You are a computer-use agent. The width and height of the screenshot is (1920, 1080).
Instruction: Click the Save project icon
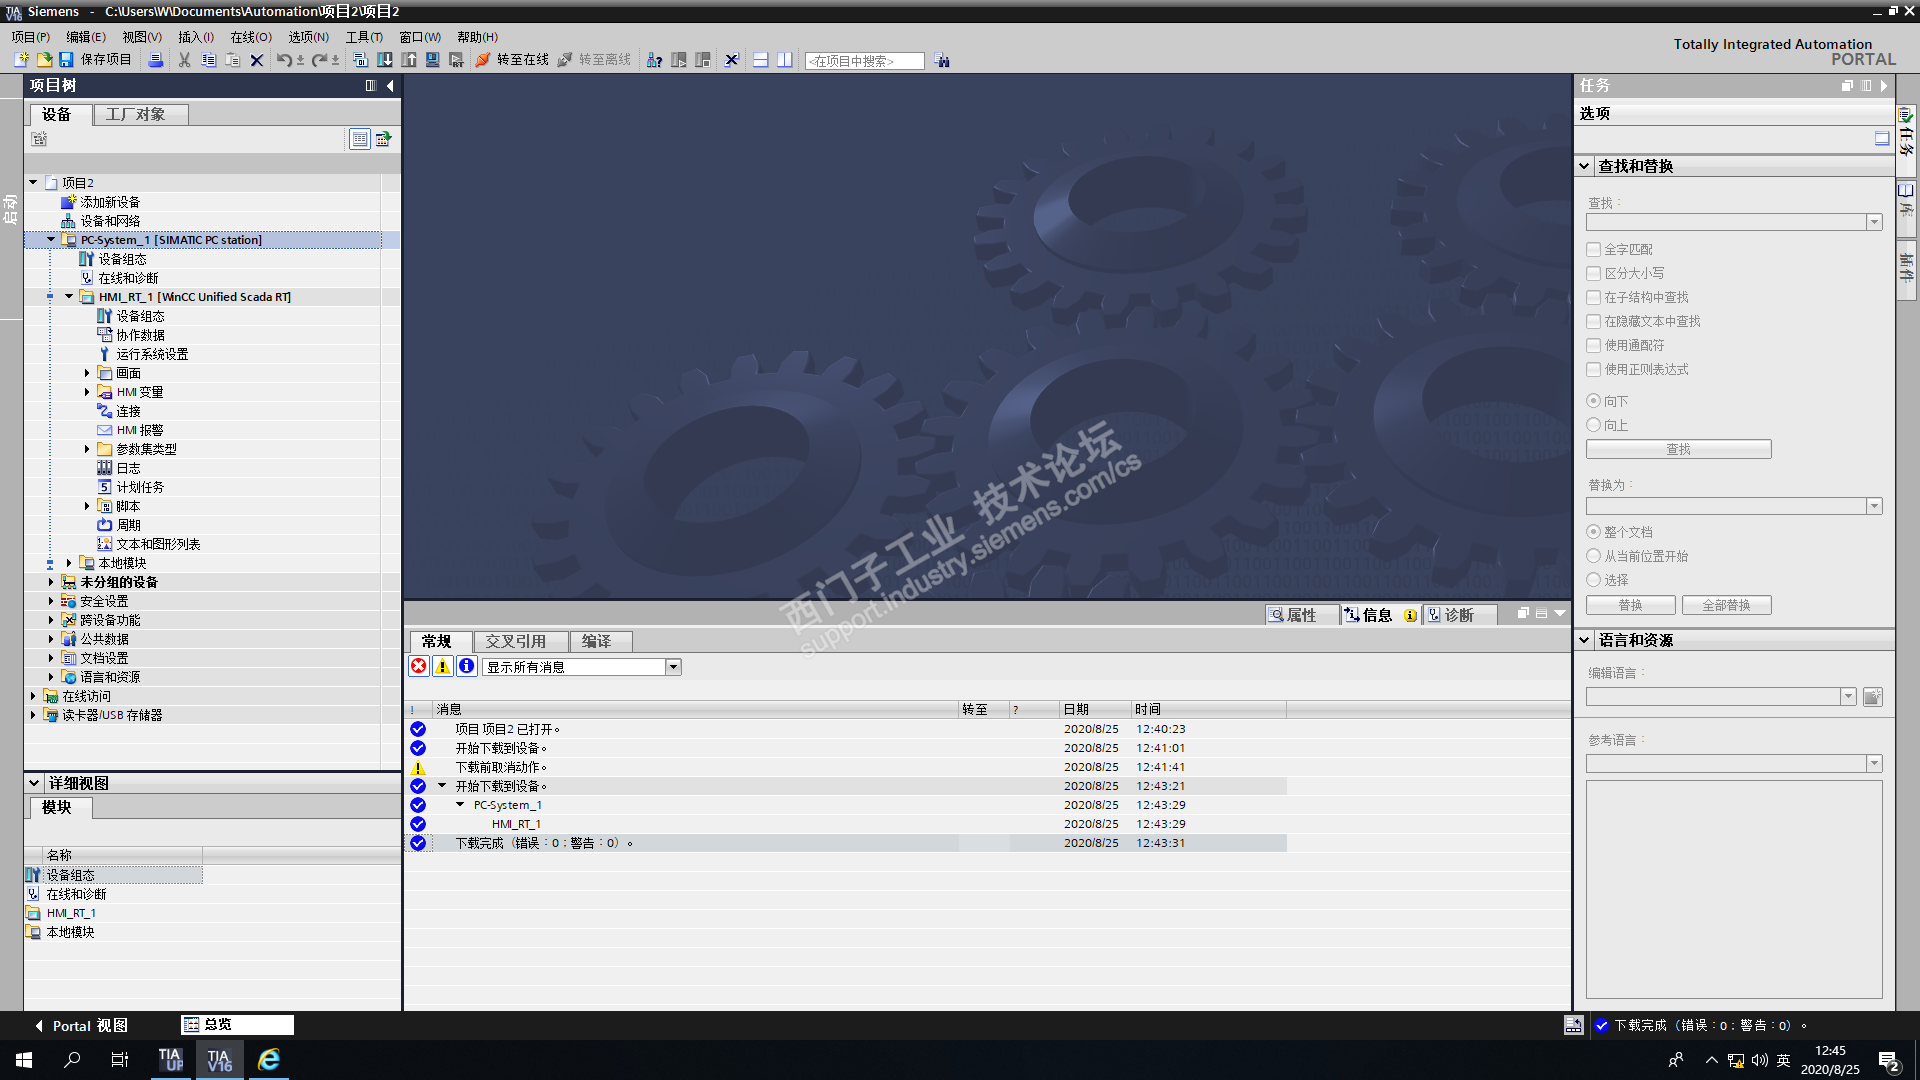tap(66, 60)
